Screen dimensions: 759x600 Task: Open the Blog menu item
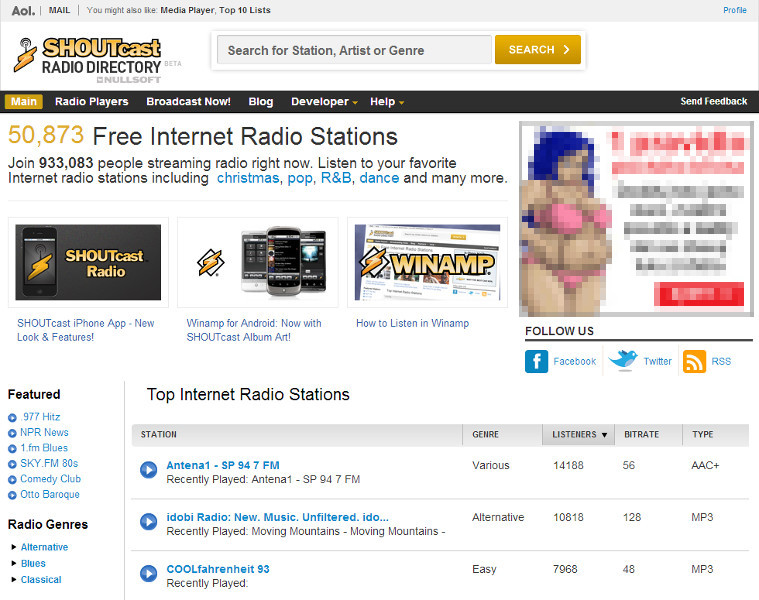260,102
